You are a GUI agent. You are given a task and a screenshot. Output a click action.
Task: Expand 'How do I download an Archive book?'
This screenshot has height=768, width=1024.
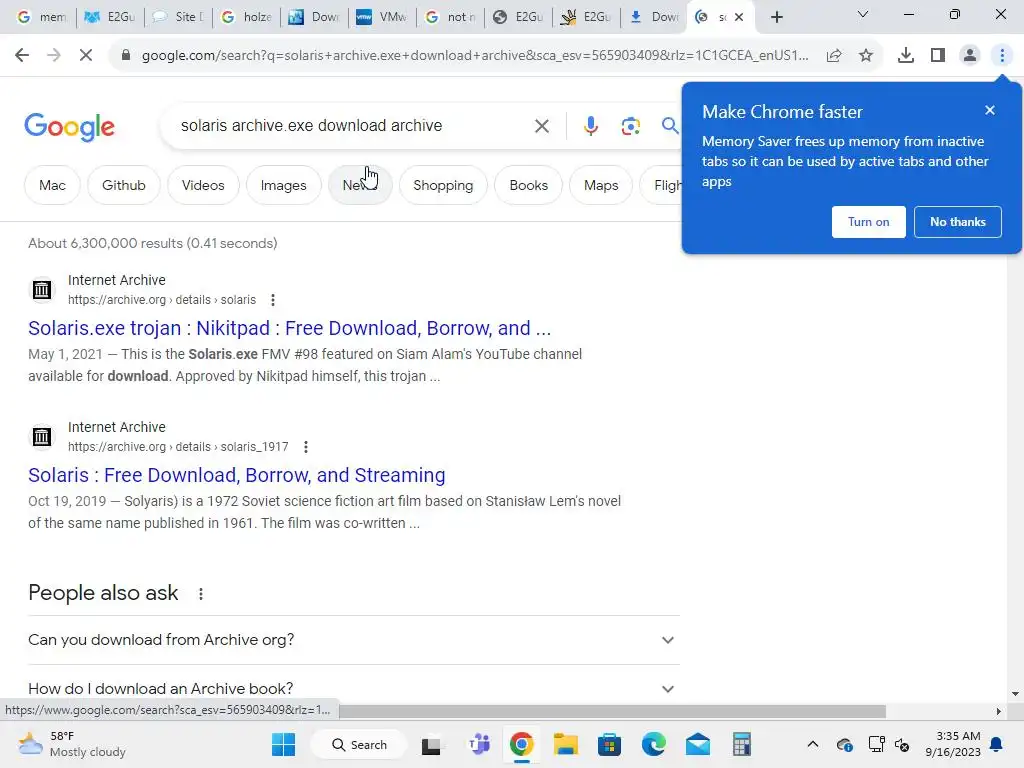click(354, 688)
